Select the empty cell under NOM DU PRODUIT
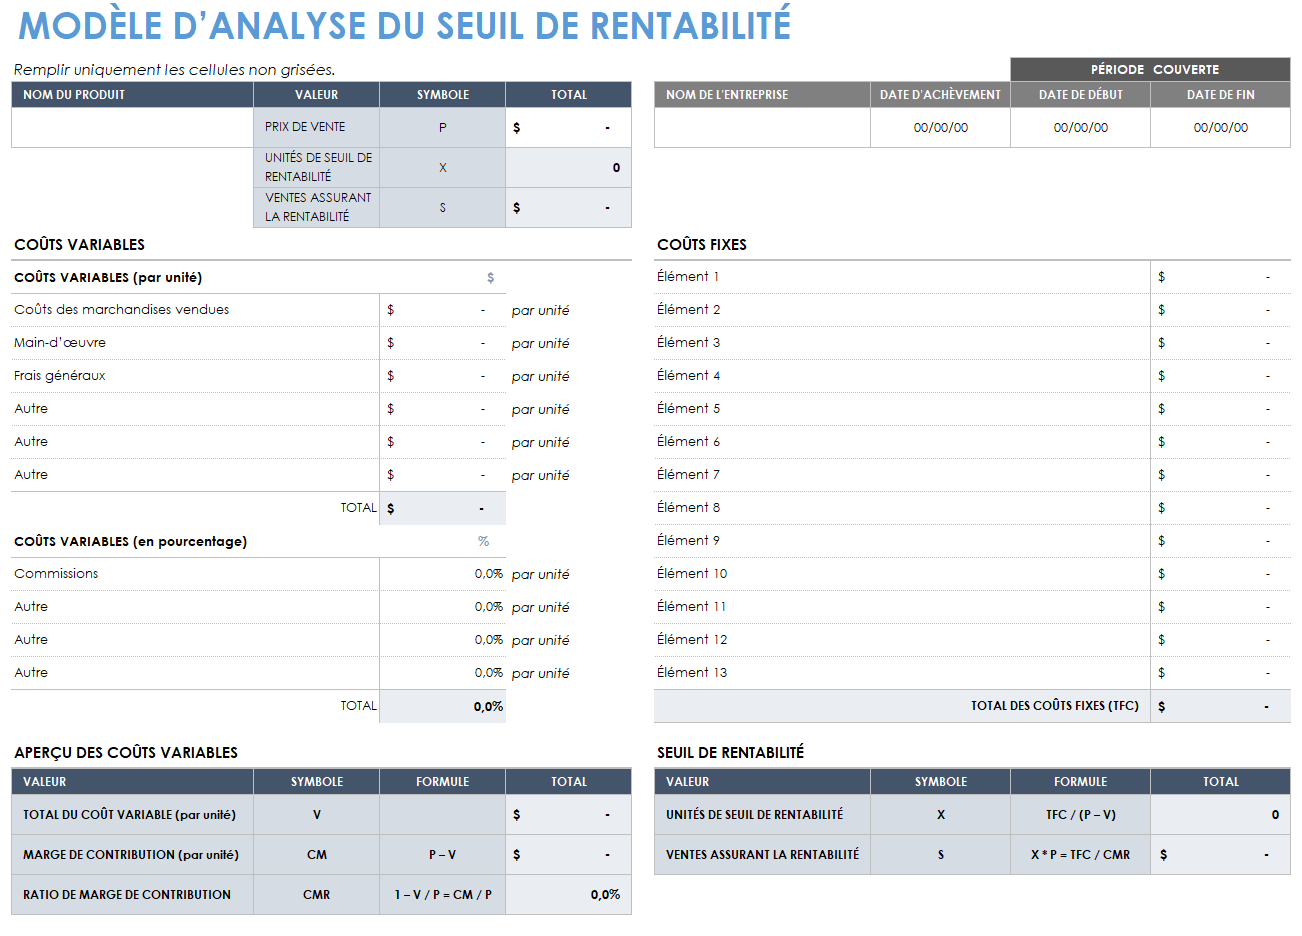 [x=132, y=128]
